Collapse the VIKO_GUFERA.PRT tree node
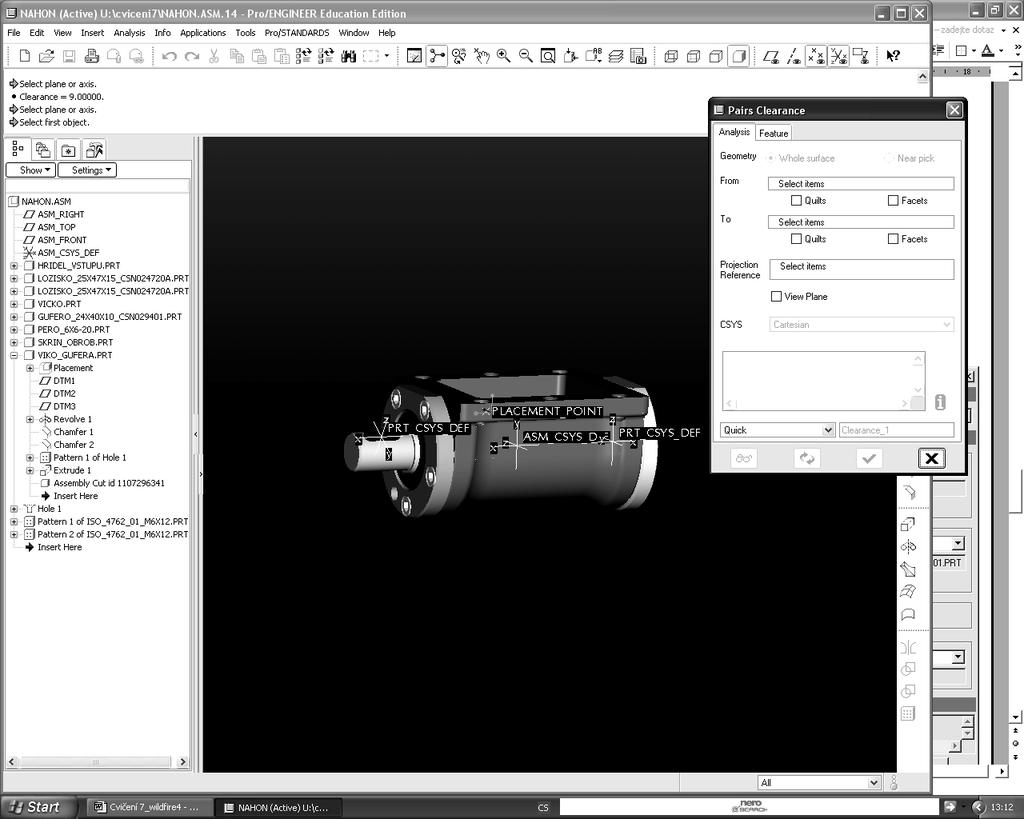 tap(14, 355)
